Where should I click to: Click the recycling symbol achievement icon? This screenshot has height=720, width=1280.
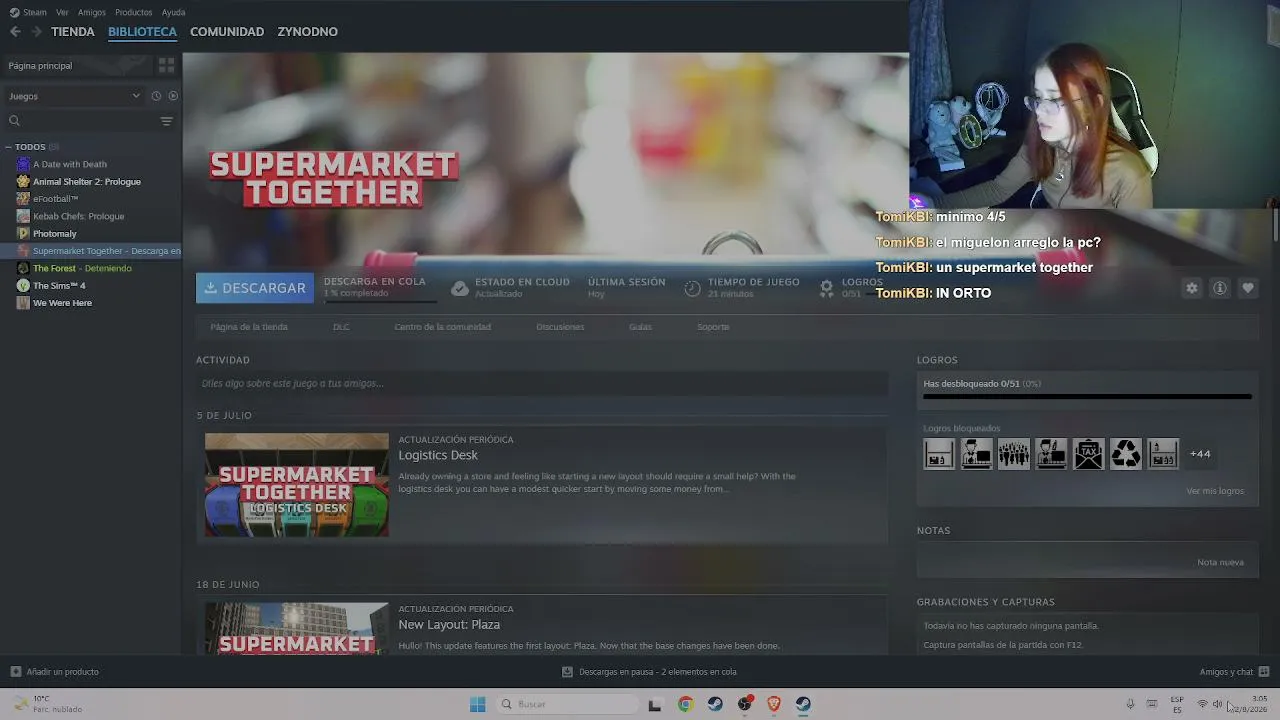pos(1126,454)
